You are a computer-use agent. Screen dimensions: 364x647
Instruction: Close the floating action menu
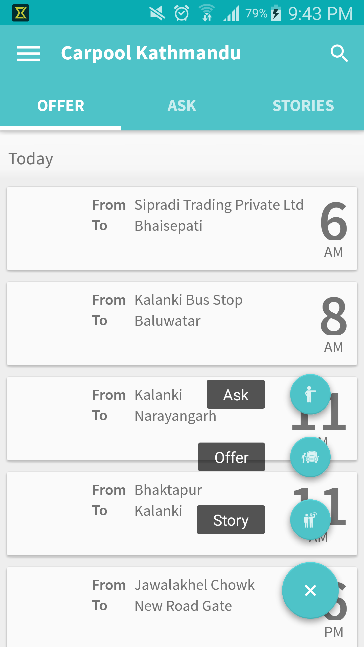[310, 590]
